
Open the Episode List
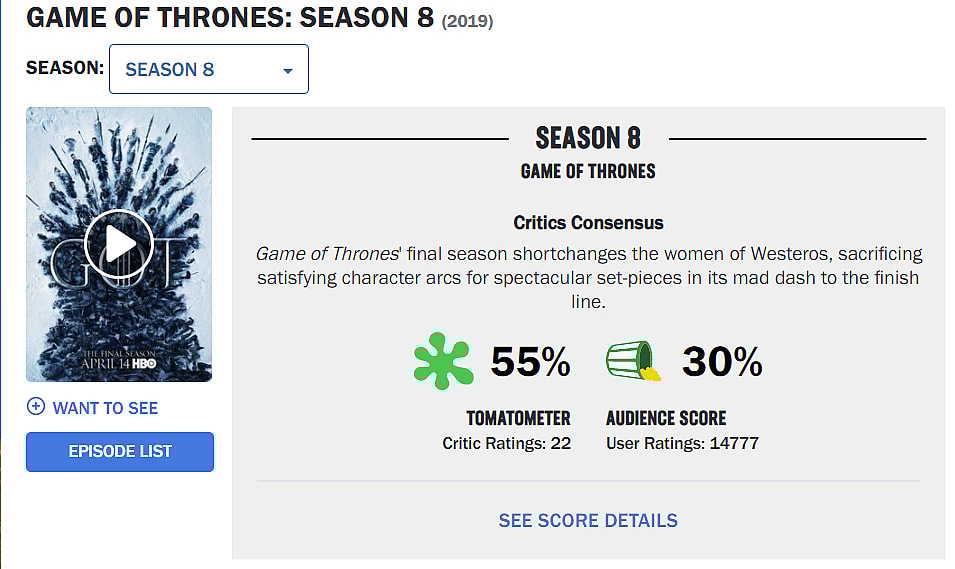coord(120,452)
